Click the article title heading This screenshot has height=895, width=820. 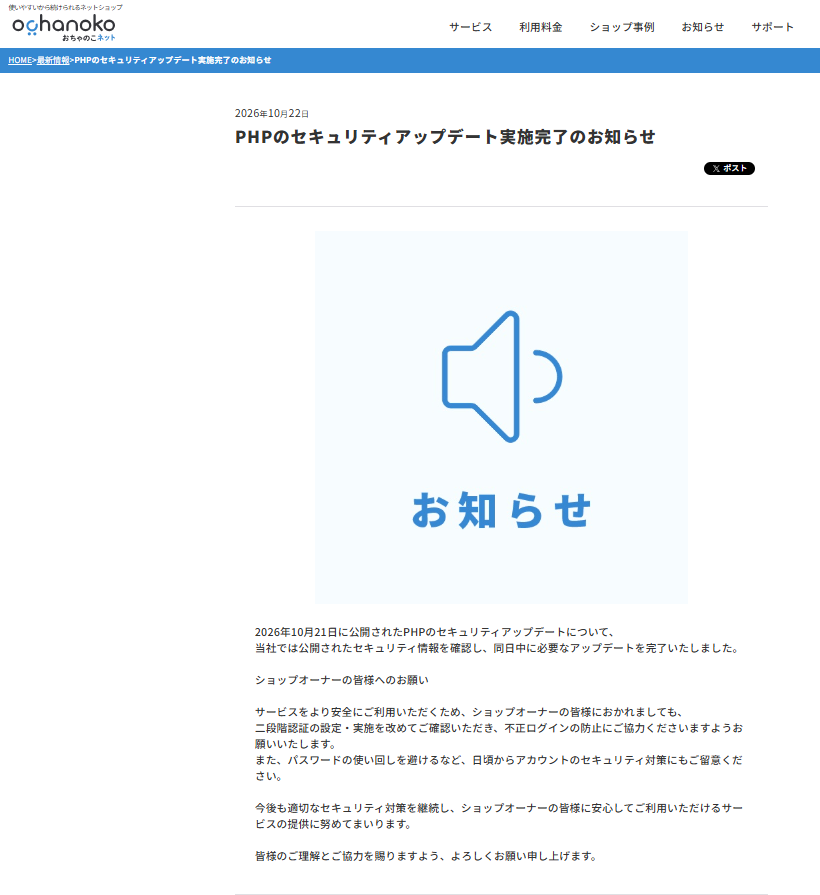(x=445, y=137)
